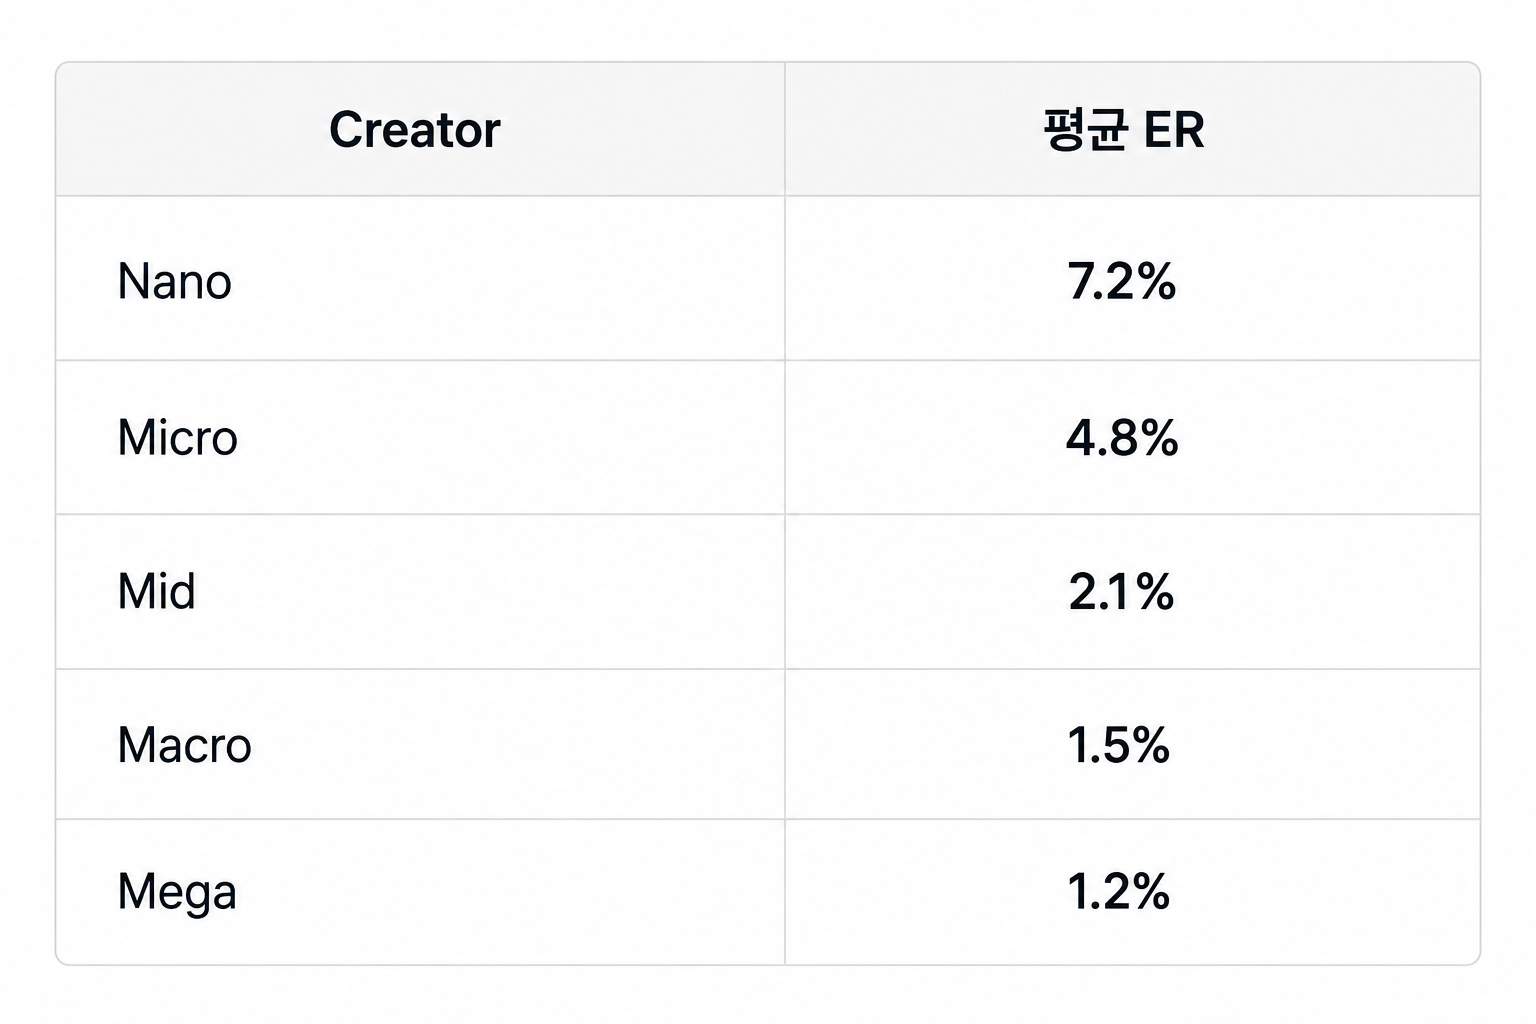
Task: Click the percent sign after 4.8
Action: click(1159, 438)
